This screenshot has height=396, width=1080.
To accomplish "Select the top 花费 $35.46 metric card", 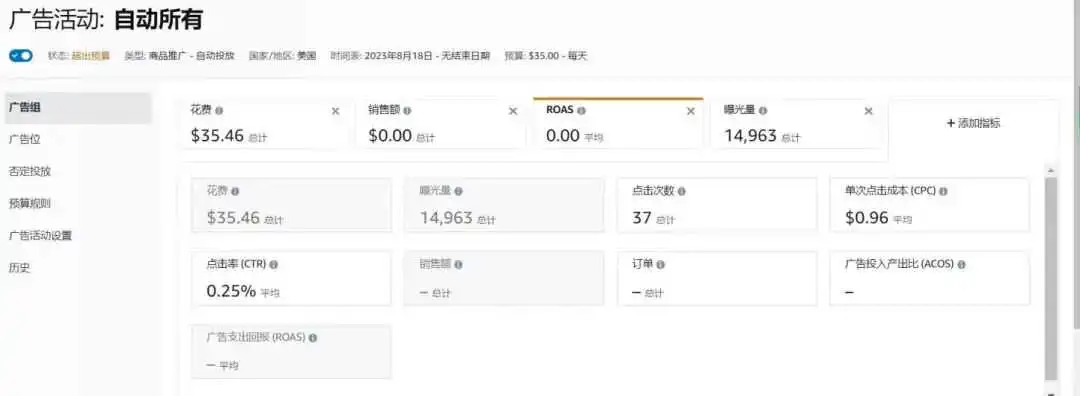I will click(x=263, y=124).
